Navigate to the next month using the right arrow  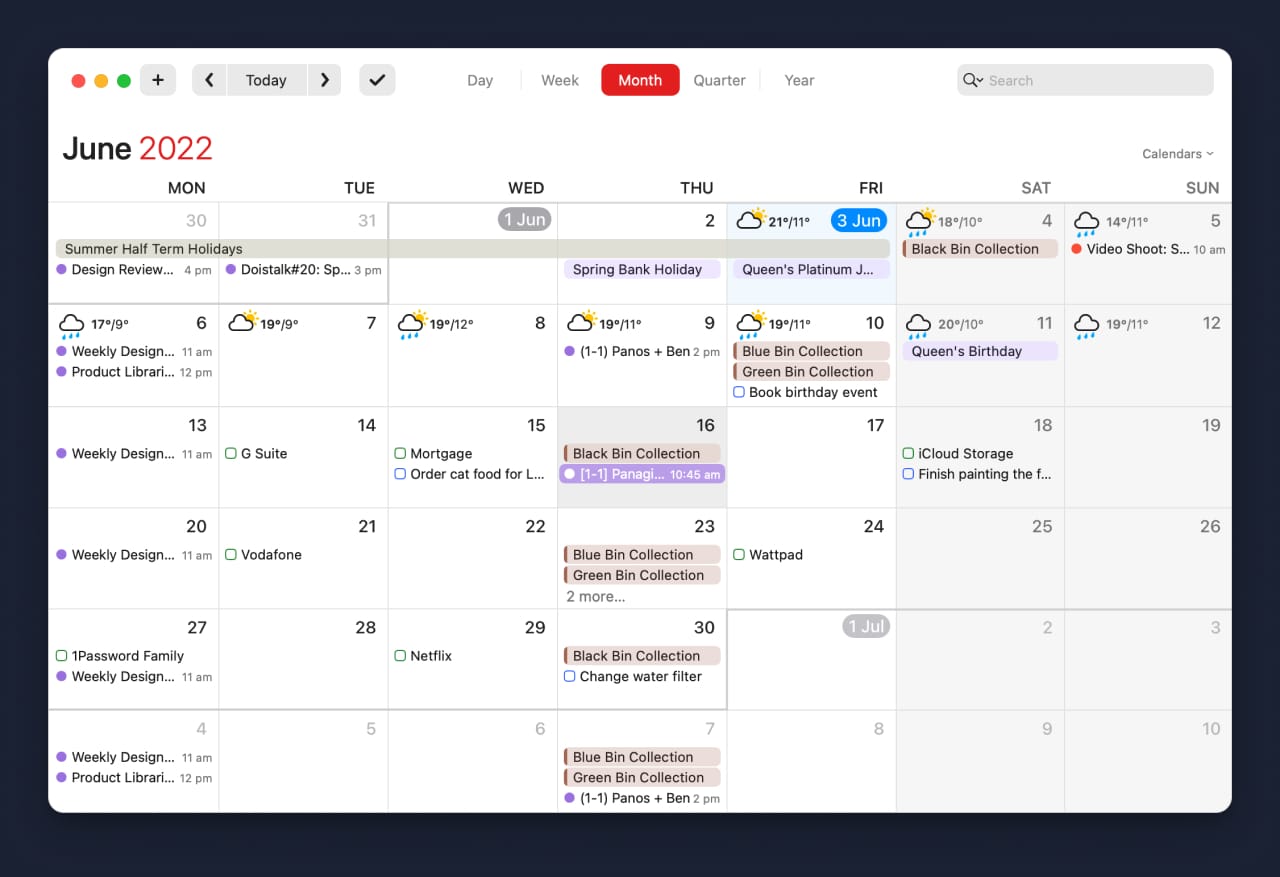point(324,80)
